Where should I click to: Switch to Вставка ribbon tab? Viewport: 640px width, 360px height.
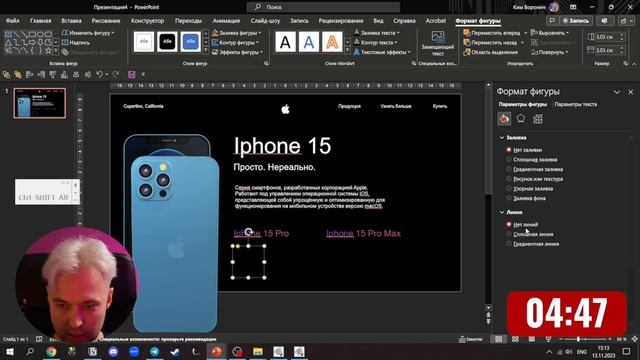point(71,20)
